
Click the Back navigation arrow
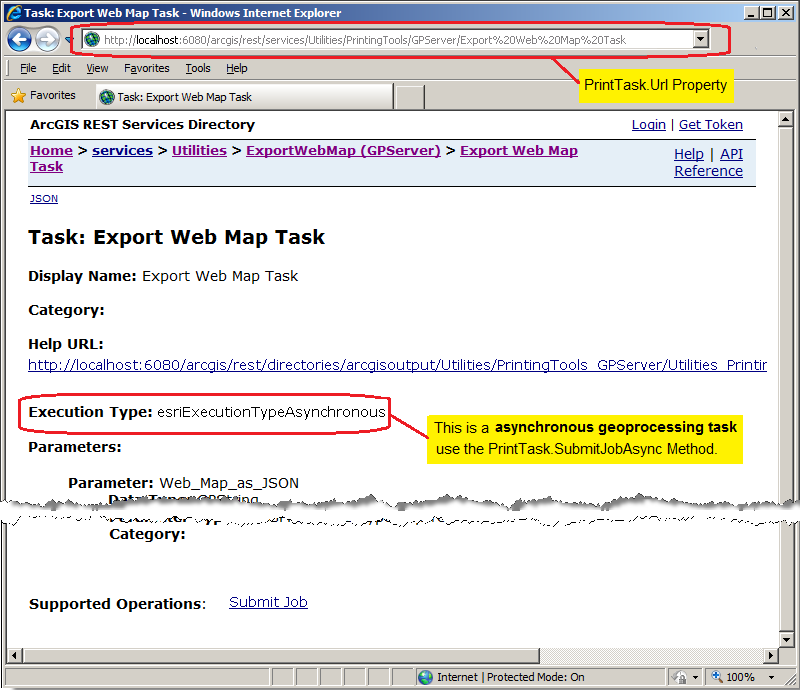tap(20, 40)
